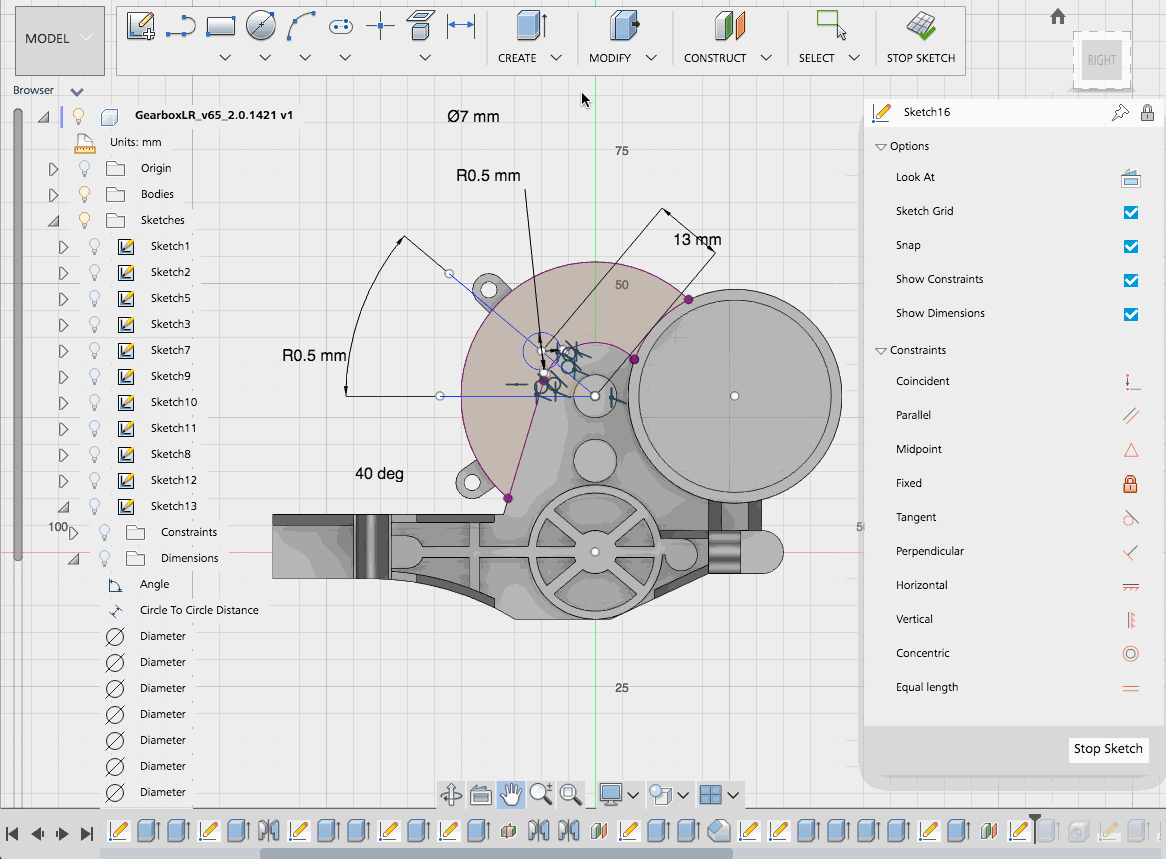This screenshot has width=1166, height=859.
Task: Select the Arc sketch tool
Action: pyautogui.click(x=301, y=25)
